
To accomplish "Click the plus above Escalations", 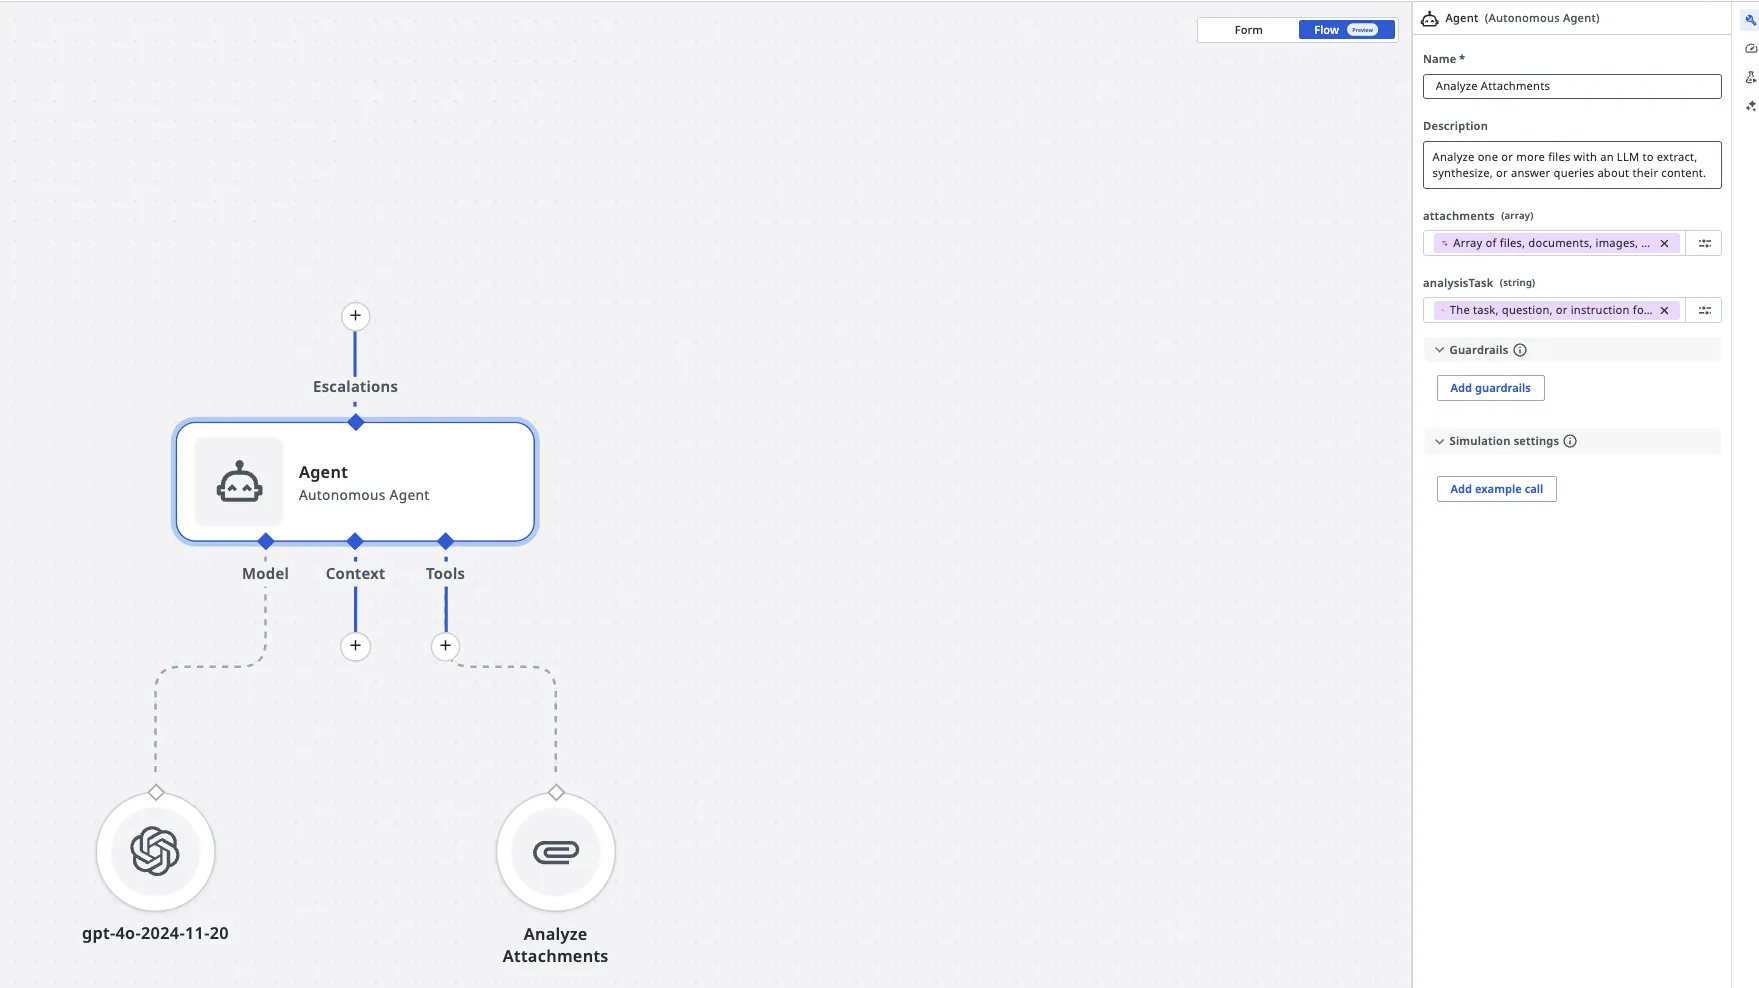I will [355, 316].
